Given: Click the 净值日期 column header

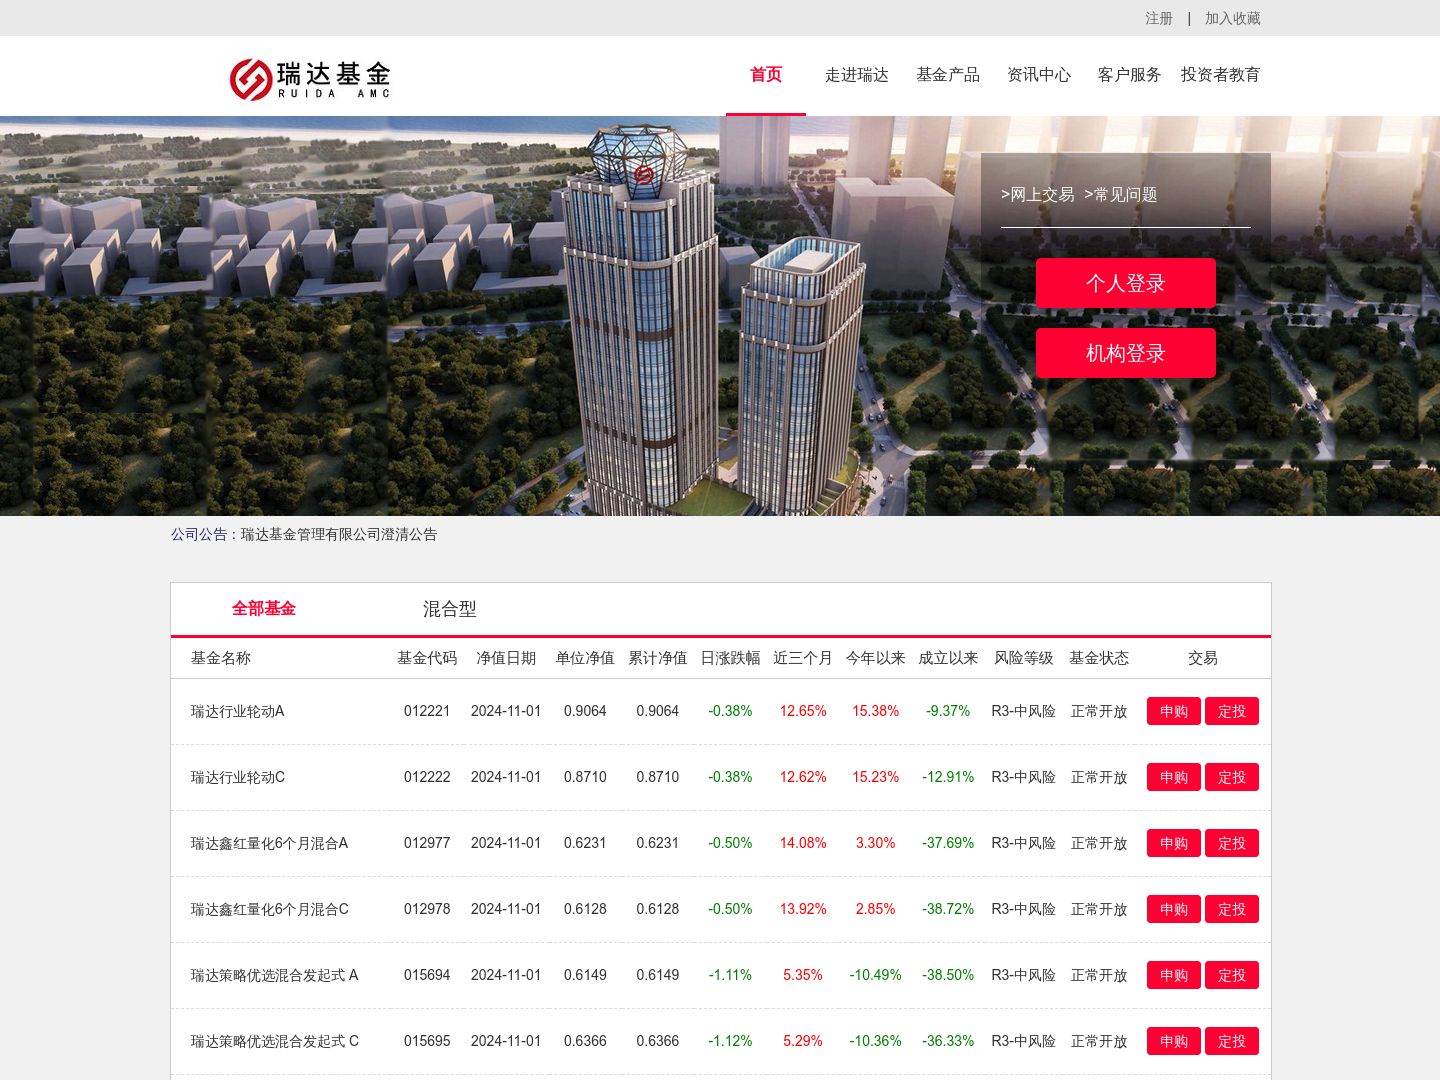Looking at the screenshot, I should point(506,658).
